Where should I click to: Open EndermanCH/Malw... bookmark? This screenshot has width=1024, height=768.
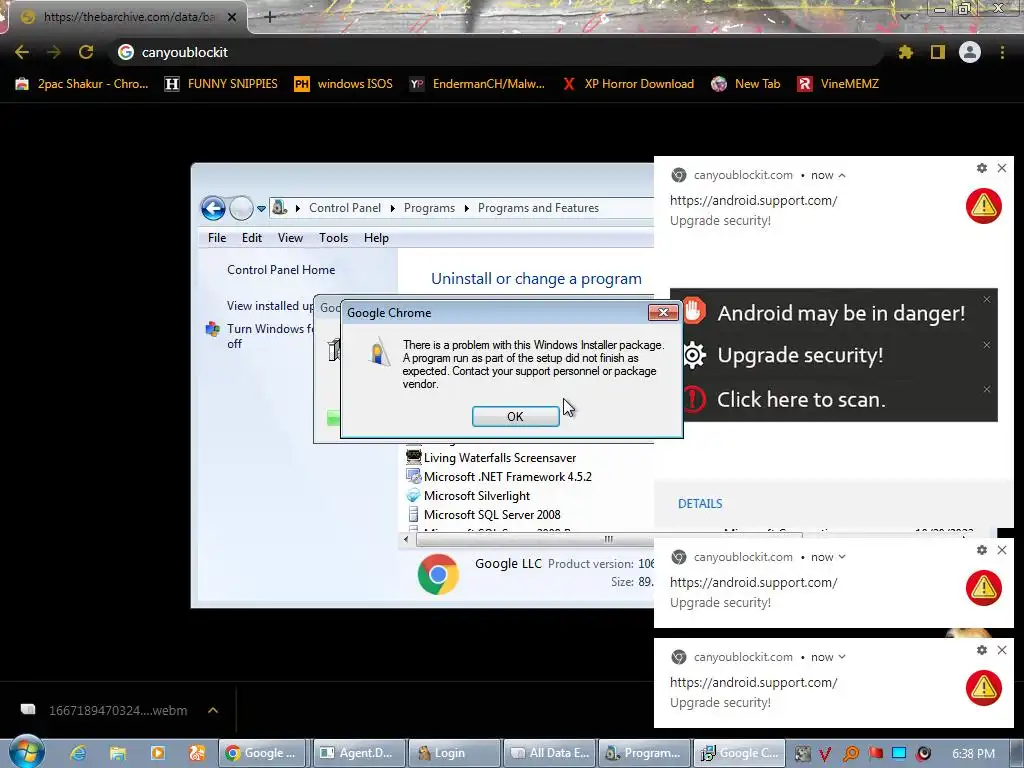point(477,84)
